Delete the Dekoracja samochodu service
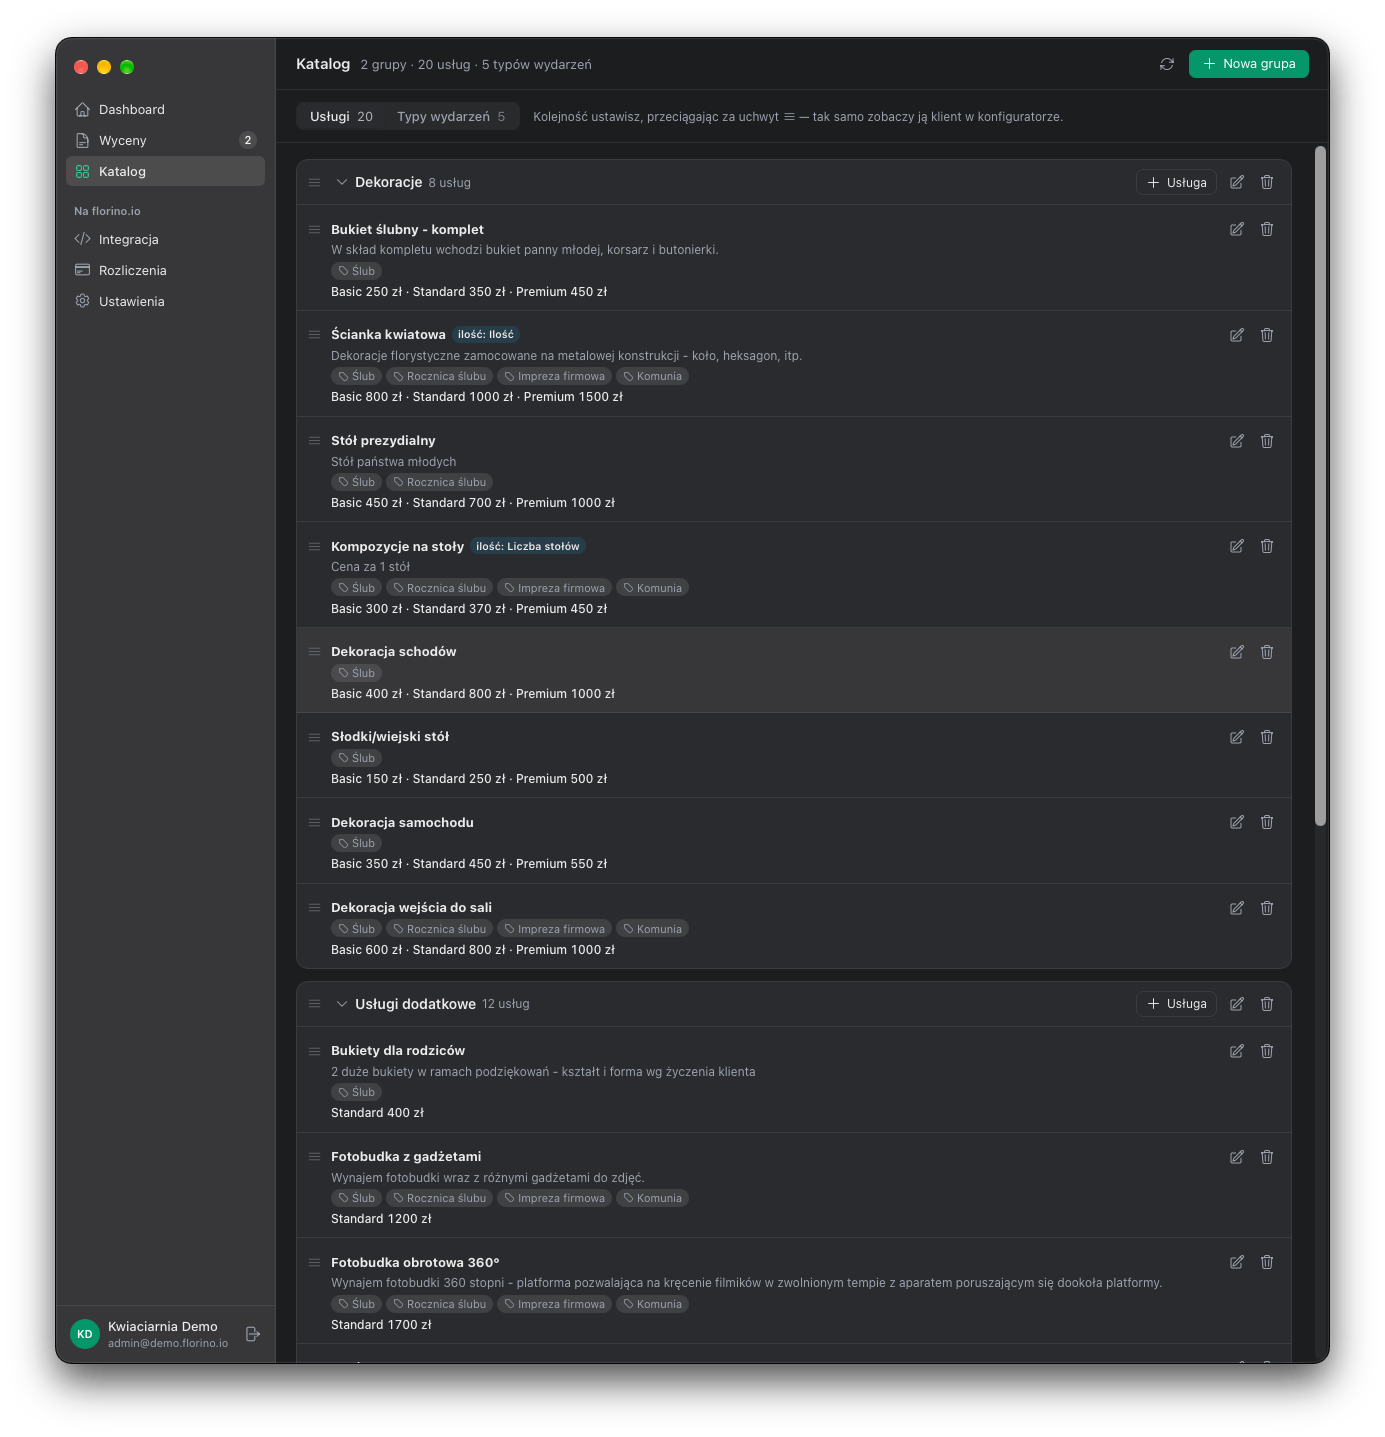The width and height of the screenshot is (1385, 1437). click(x=1267, y=822)
